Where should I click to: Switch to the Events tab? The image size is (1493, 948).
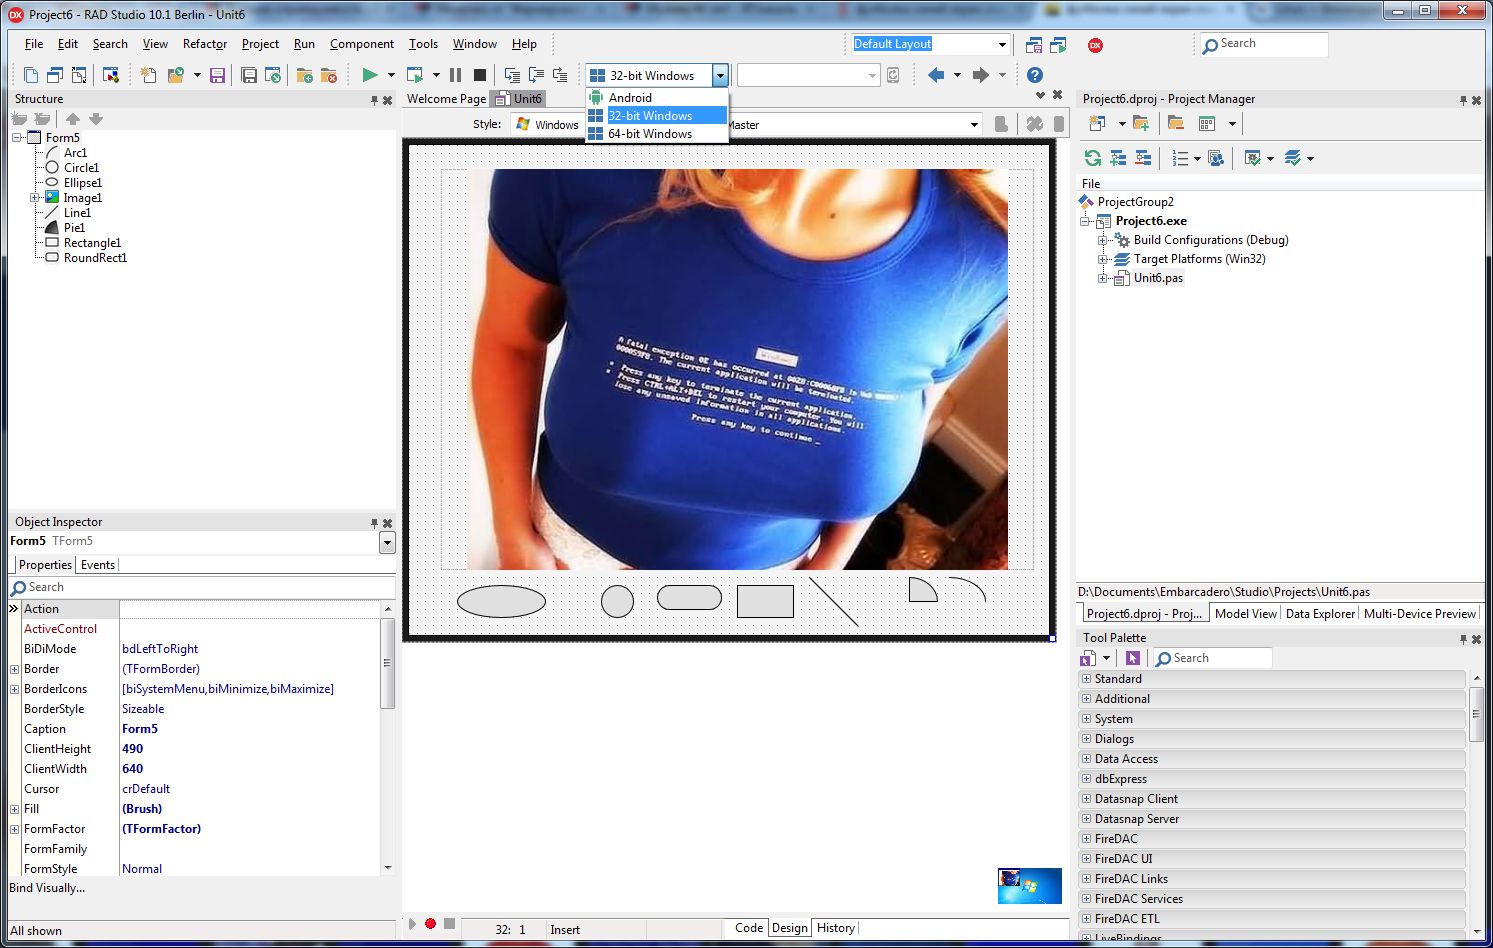(98, 565)
